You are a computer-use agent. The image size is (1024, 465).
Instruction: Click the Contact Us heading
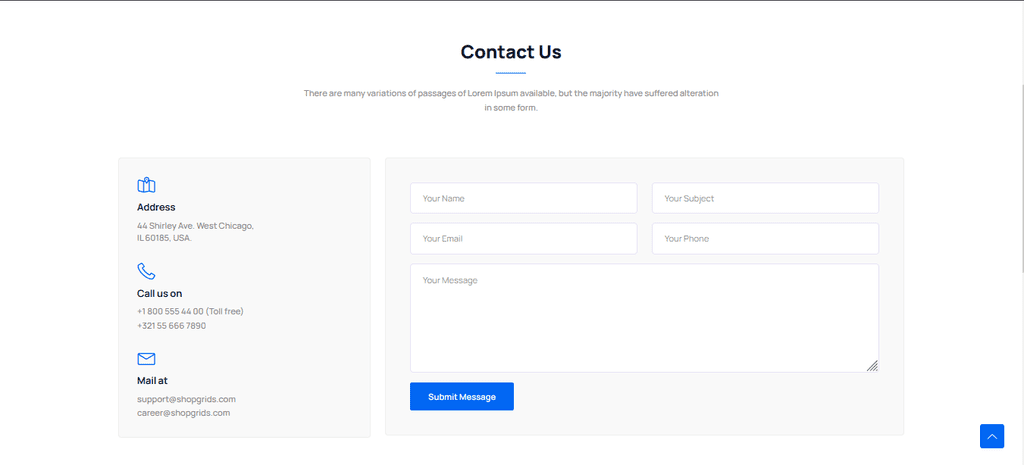511,52
